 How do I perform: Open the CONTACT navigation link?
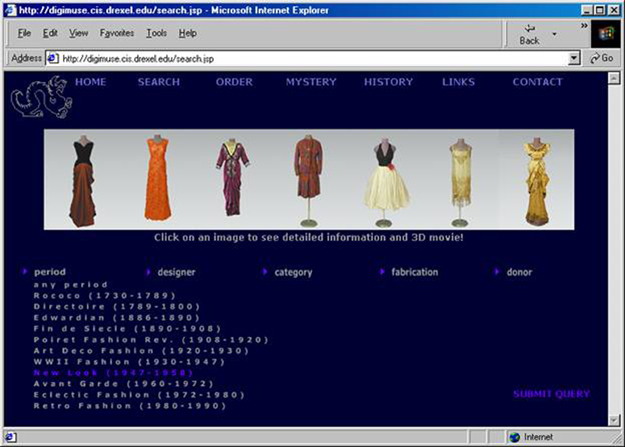tap(537, 82)
